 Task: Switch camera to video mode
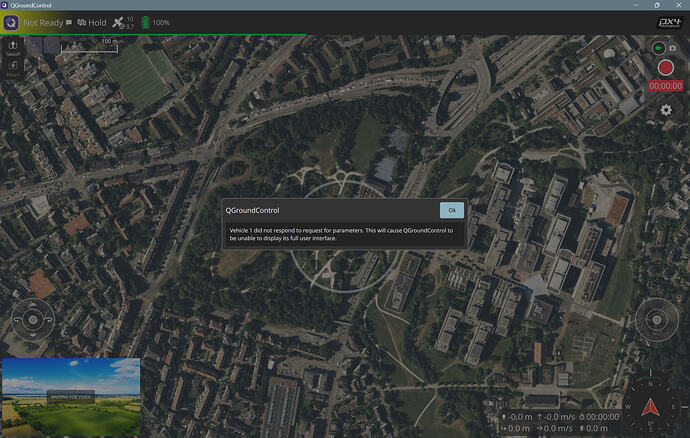tap(659, 48)
